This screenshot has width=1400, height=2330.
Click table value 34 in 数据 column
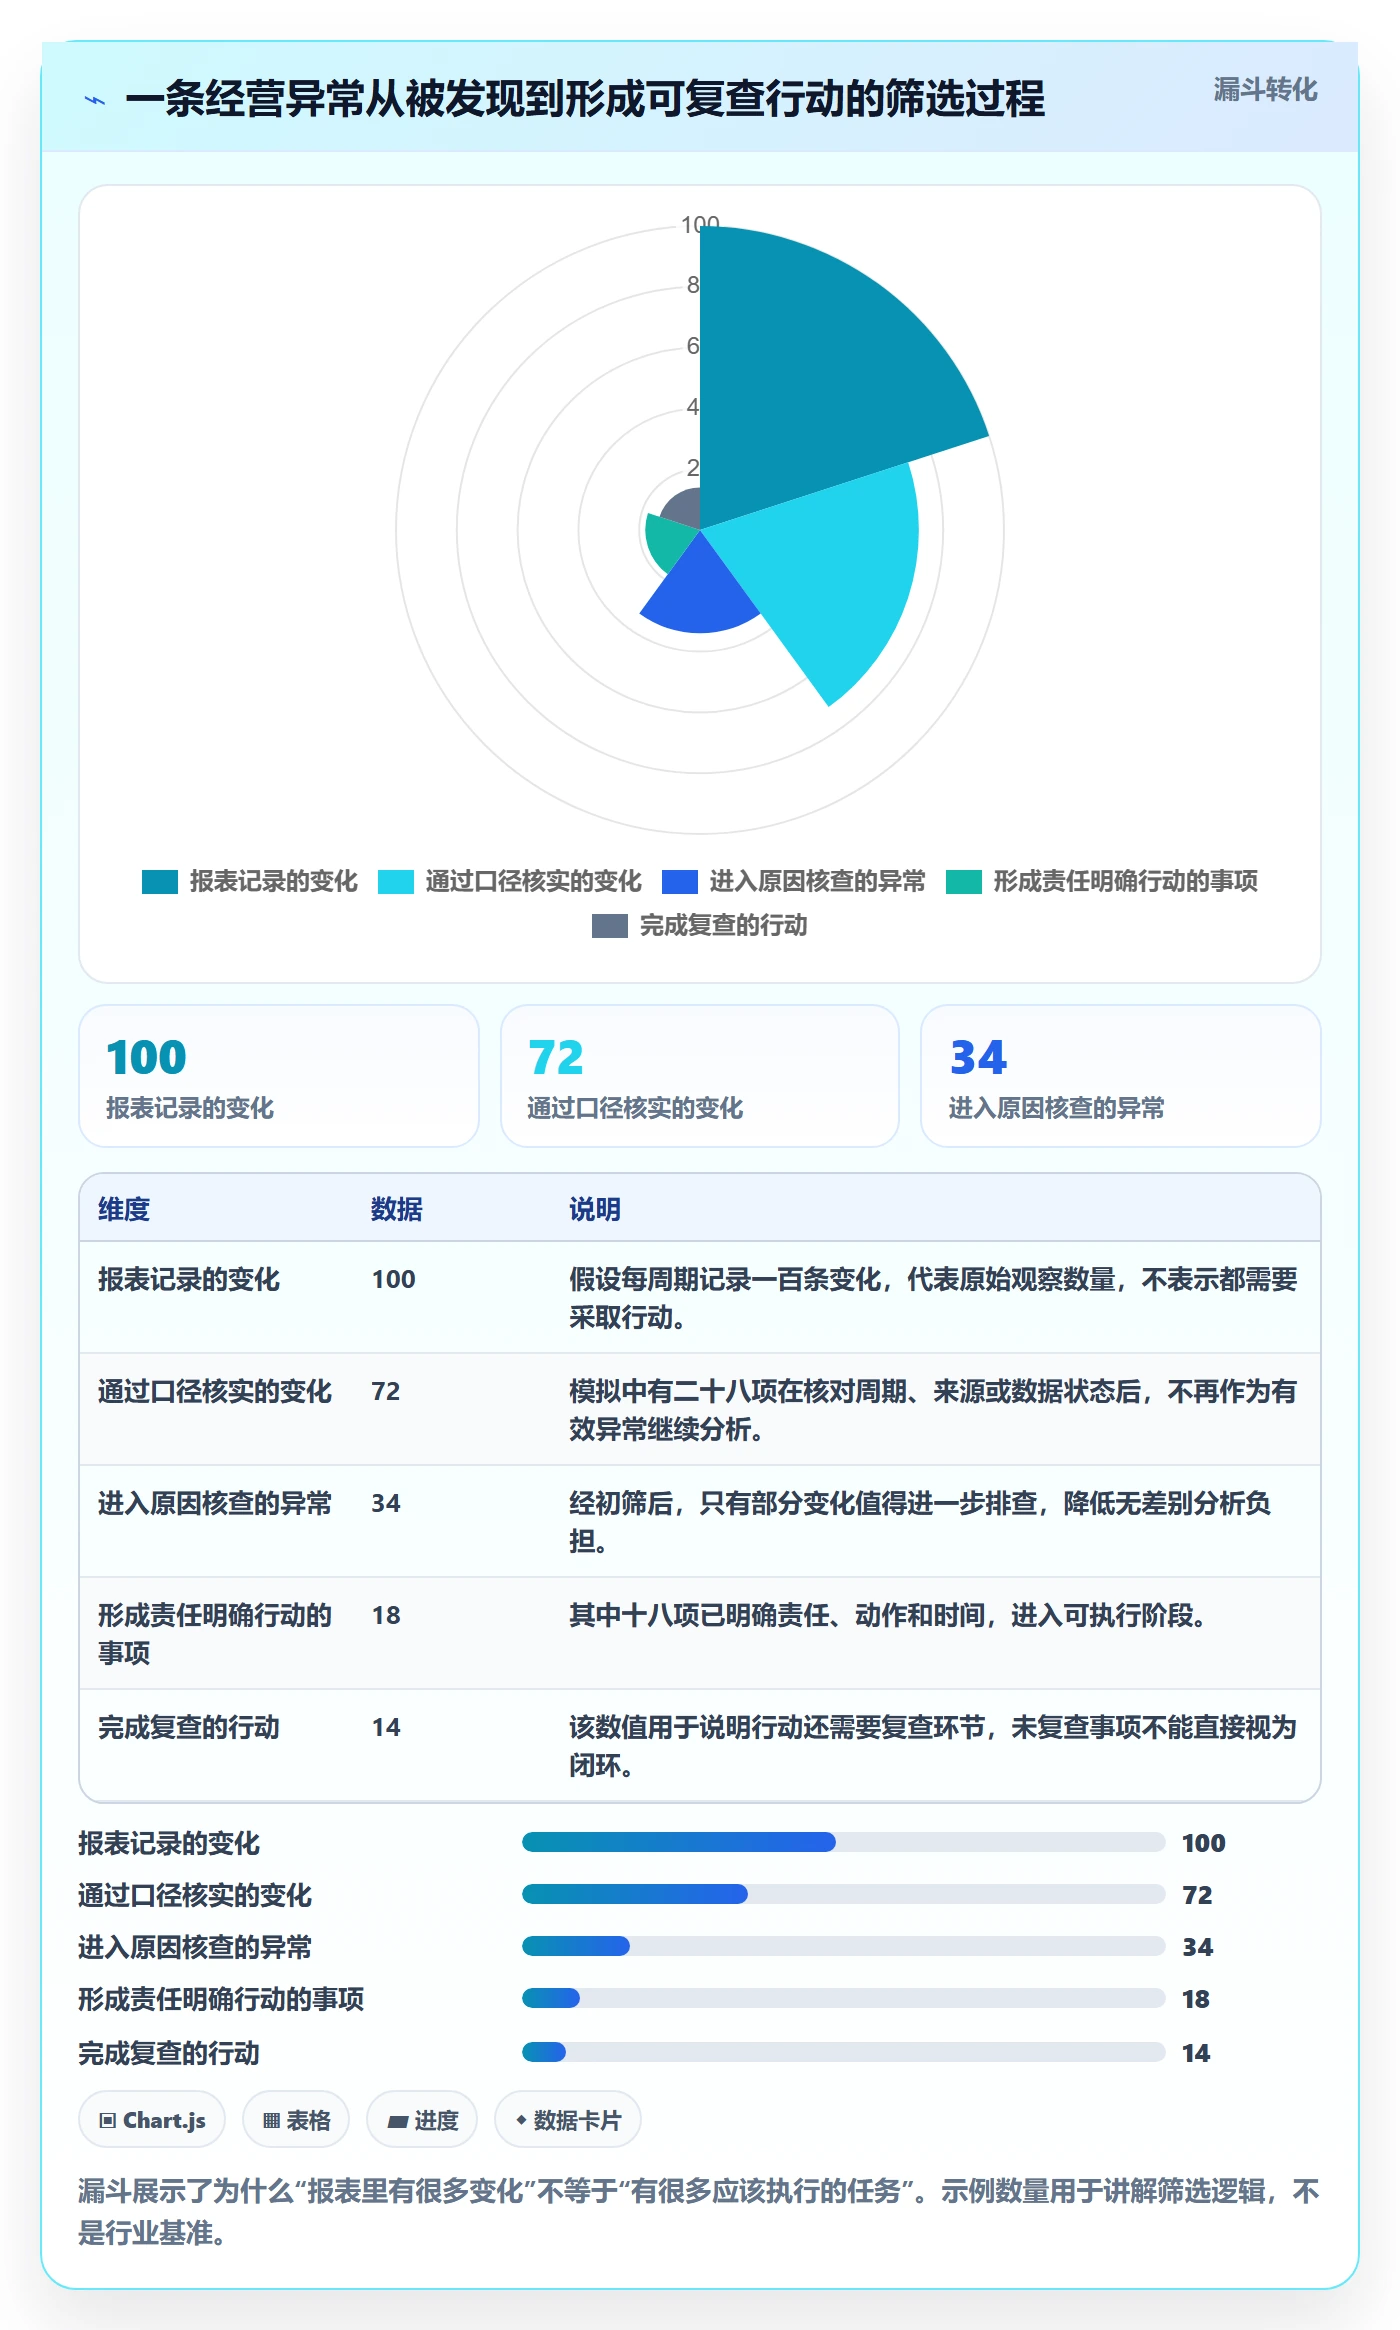click(x=386, y=1503)
